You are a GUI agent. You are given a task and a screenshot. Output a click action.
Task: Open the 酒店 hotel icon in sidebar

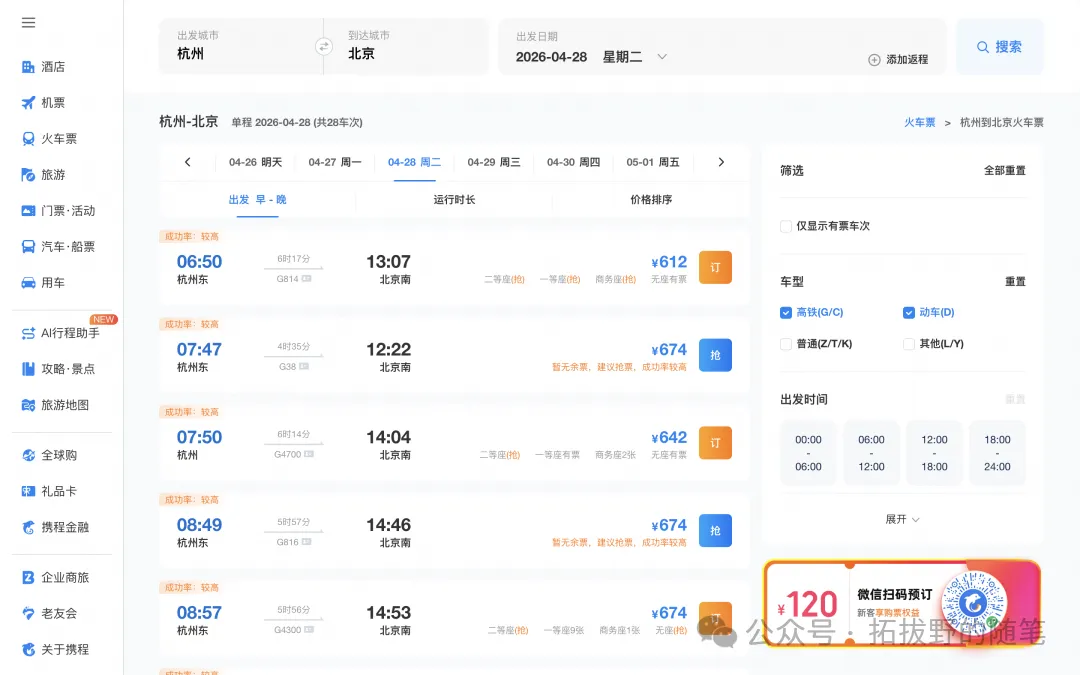(x=28, y=67)
